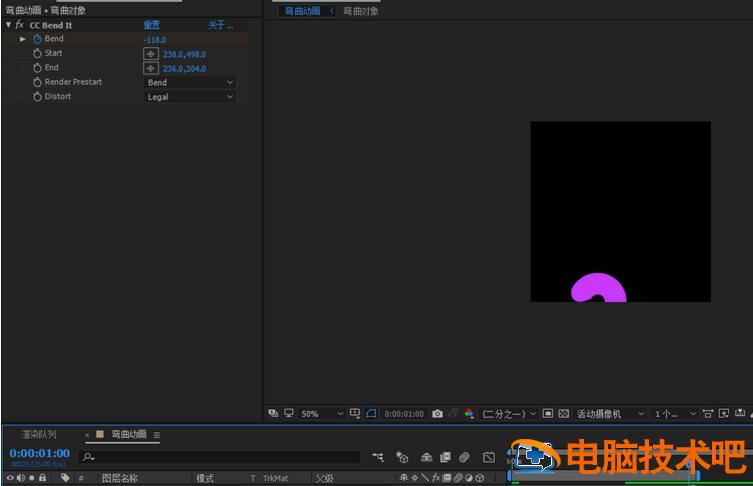Screen dimensions: 753x486
Task: Toggle the Bend stopwatch keyframe icon
Action: coord(37,39)
